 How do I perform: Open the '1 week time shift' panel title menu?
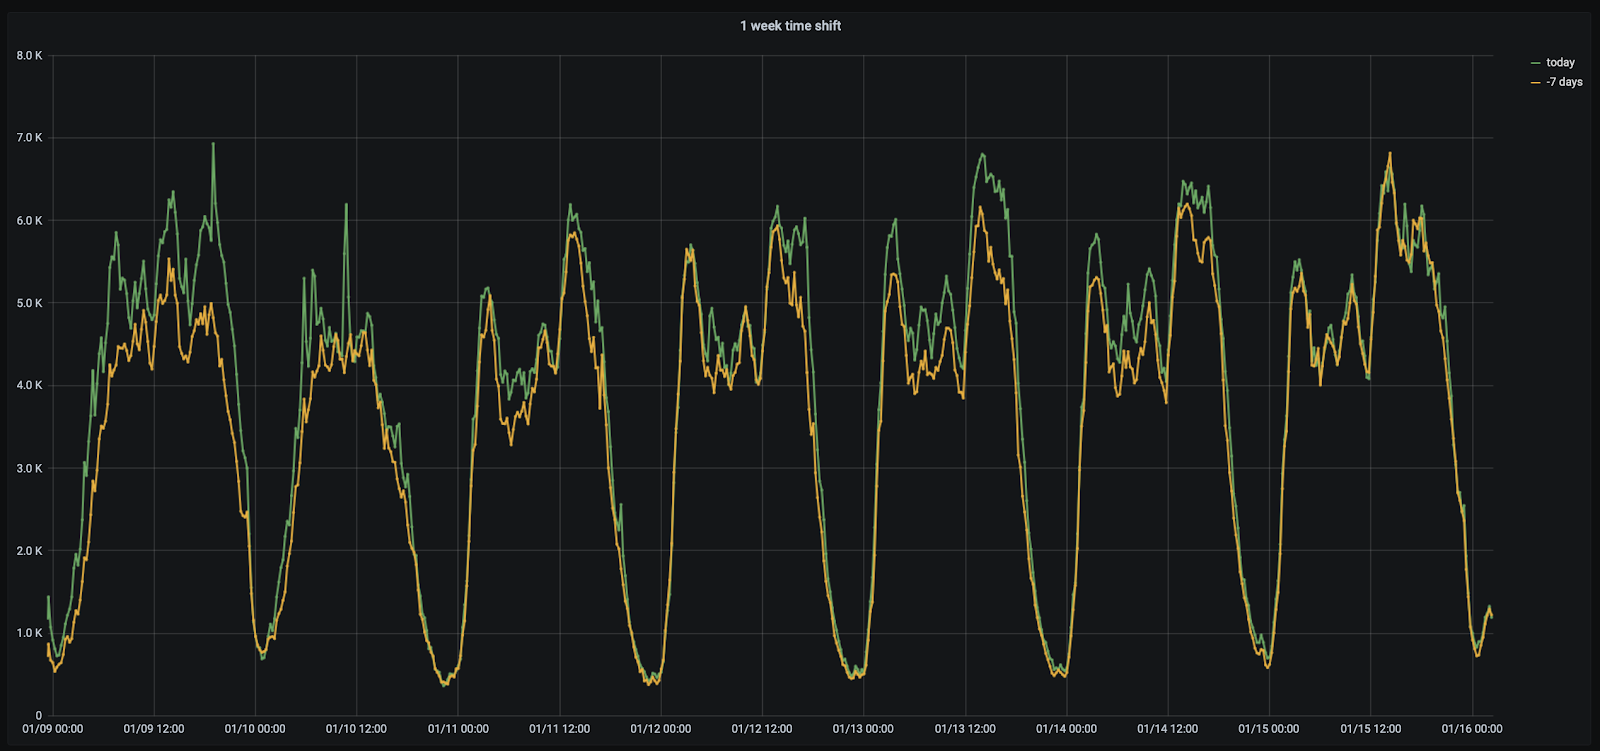point(790,26)
